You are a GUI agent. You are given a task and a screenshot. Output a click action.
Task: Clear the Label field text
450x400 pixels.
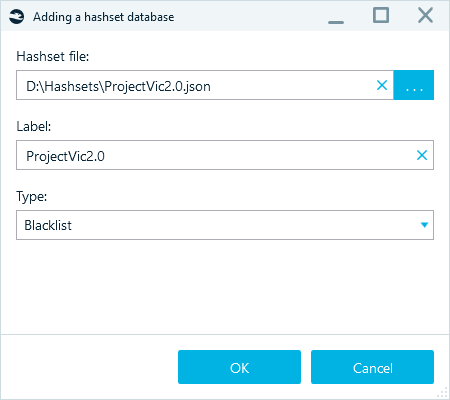tap(422, 155)
